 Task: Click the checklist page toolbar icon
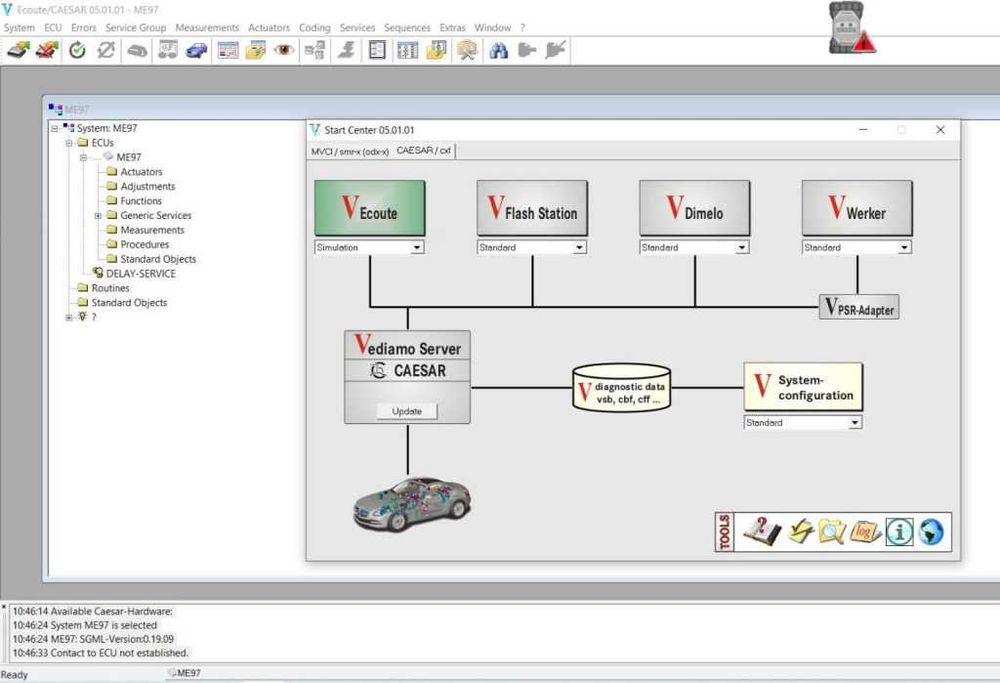(x=378, y=50)
